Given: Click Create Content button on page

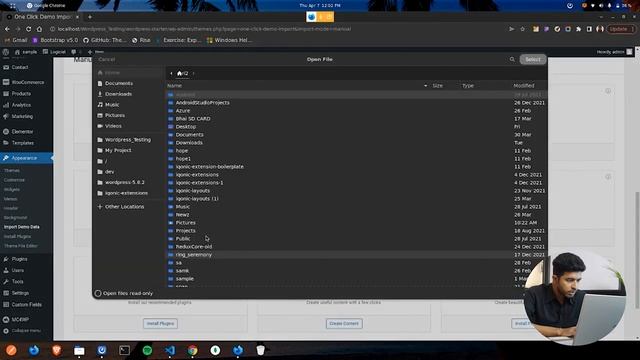Looking at the screenshot, I should click(x=344, y=323).
